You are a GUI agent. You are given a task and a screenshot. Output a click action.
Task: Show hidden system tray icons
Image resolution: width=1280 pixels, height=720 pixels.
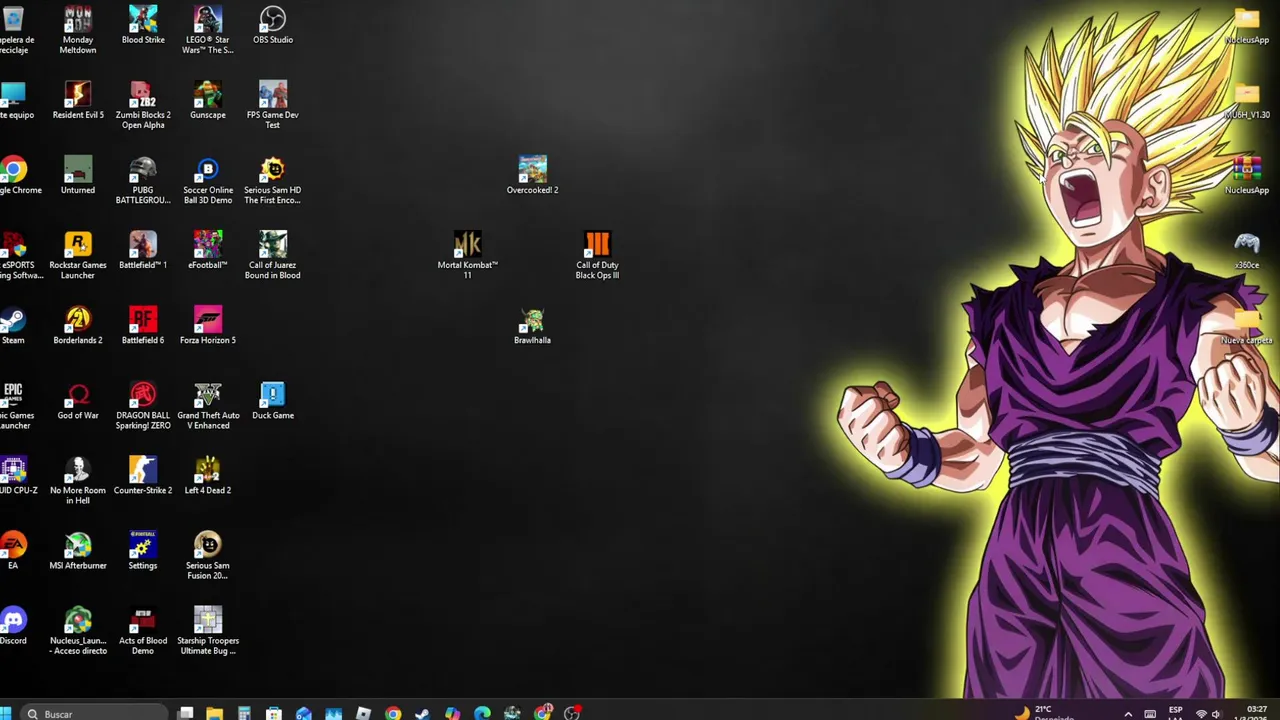coord(1128,714)
